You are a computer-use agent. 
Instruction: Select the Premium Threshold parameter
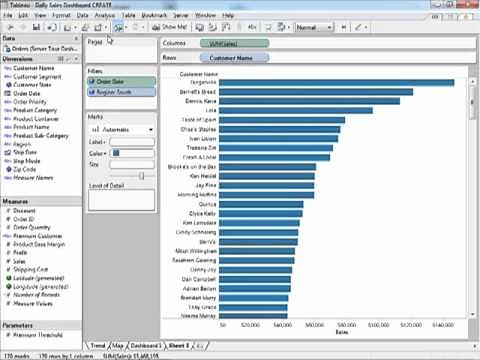37,335
